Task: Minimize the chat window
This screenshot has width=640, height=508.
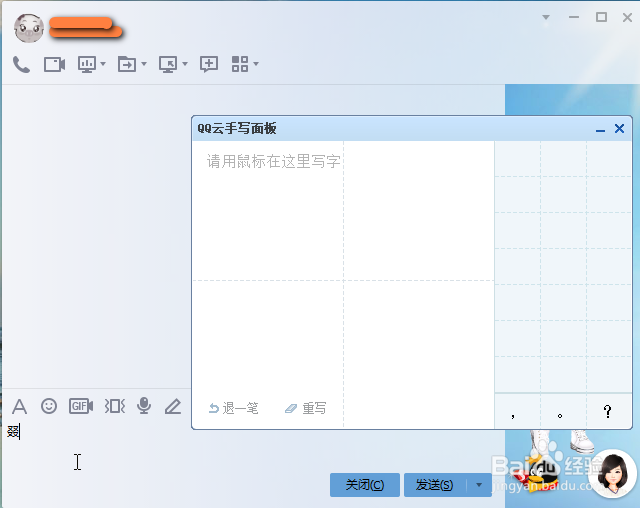Action: [574, 17]
